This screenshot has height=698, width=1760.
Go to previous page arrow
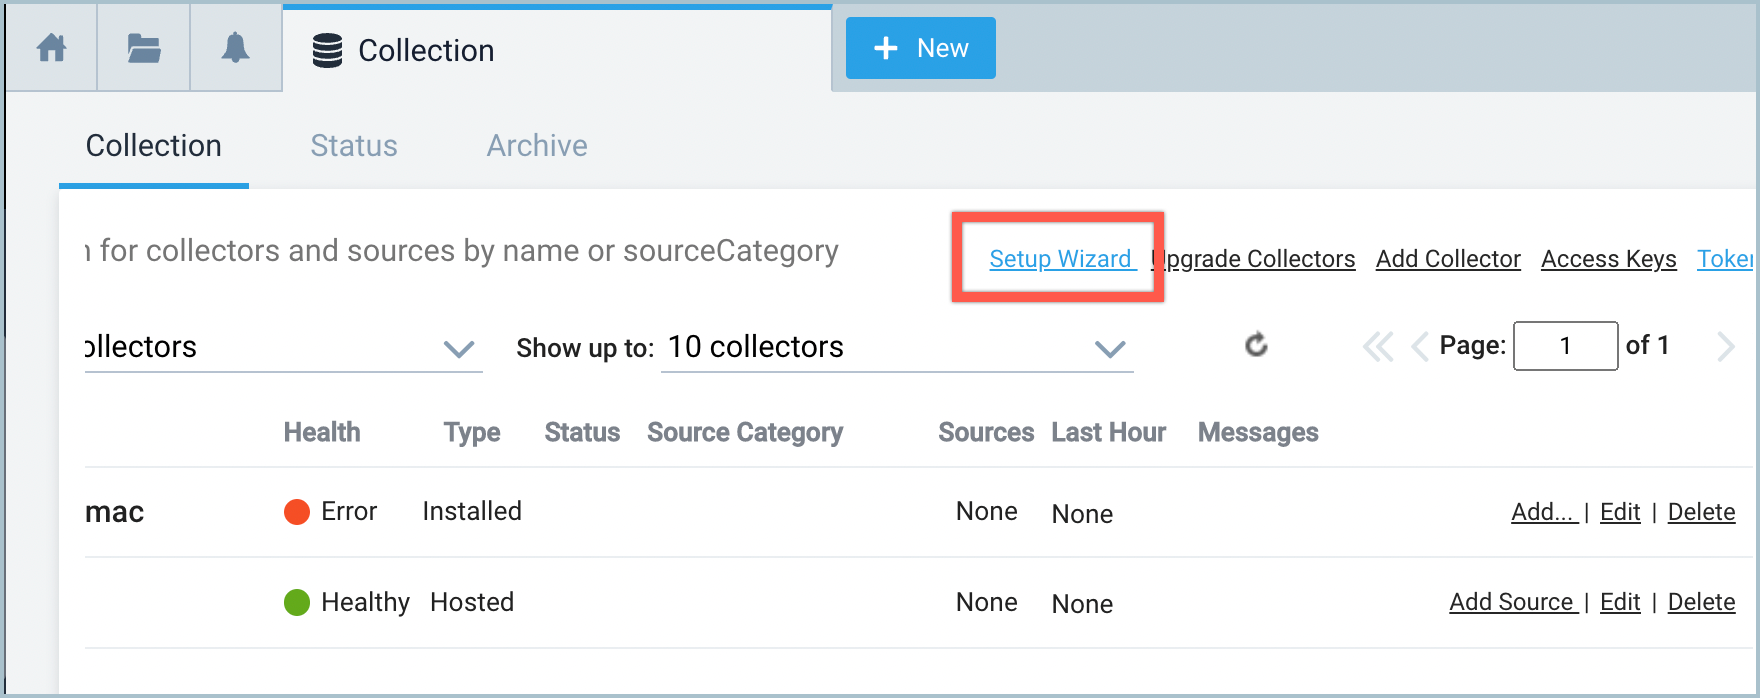[x=1419, y=347]
